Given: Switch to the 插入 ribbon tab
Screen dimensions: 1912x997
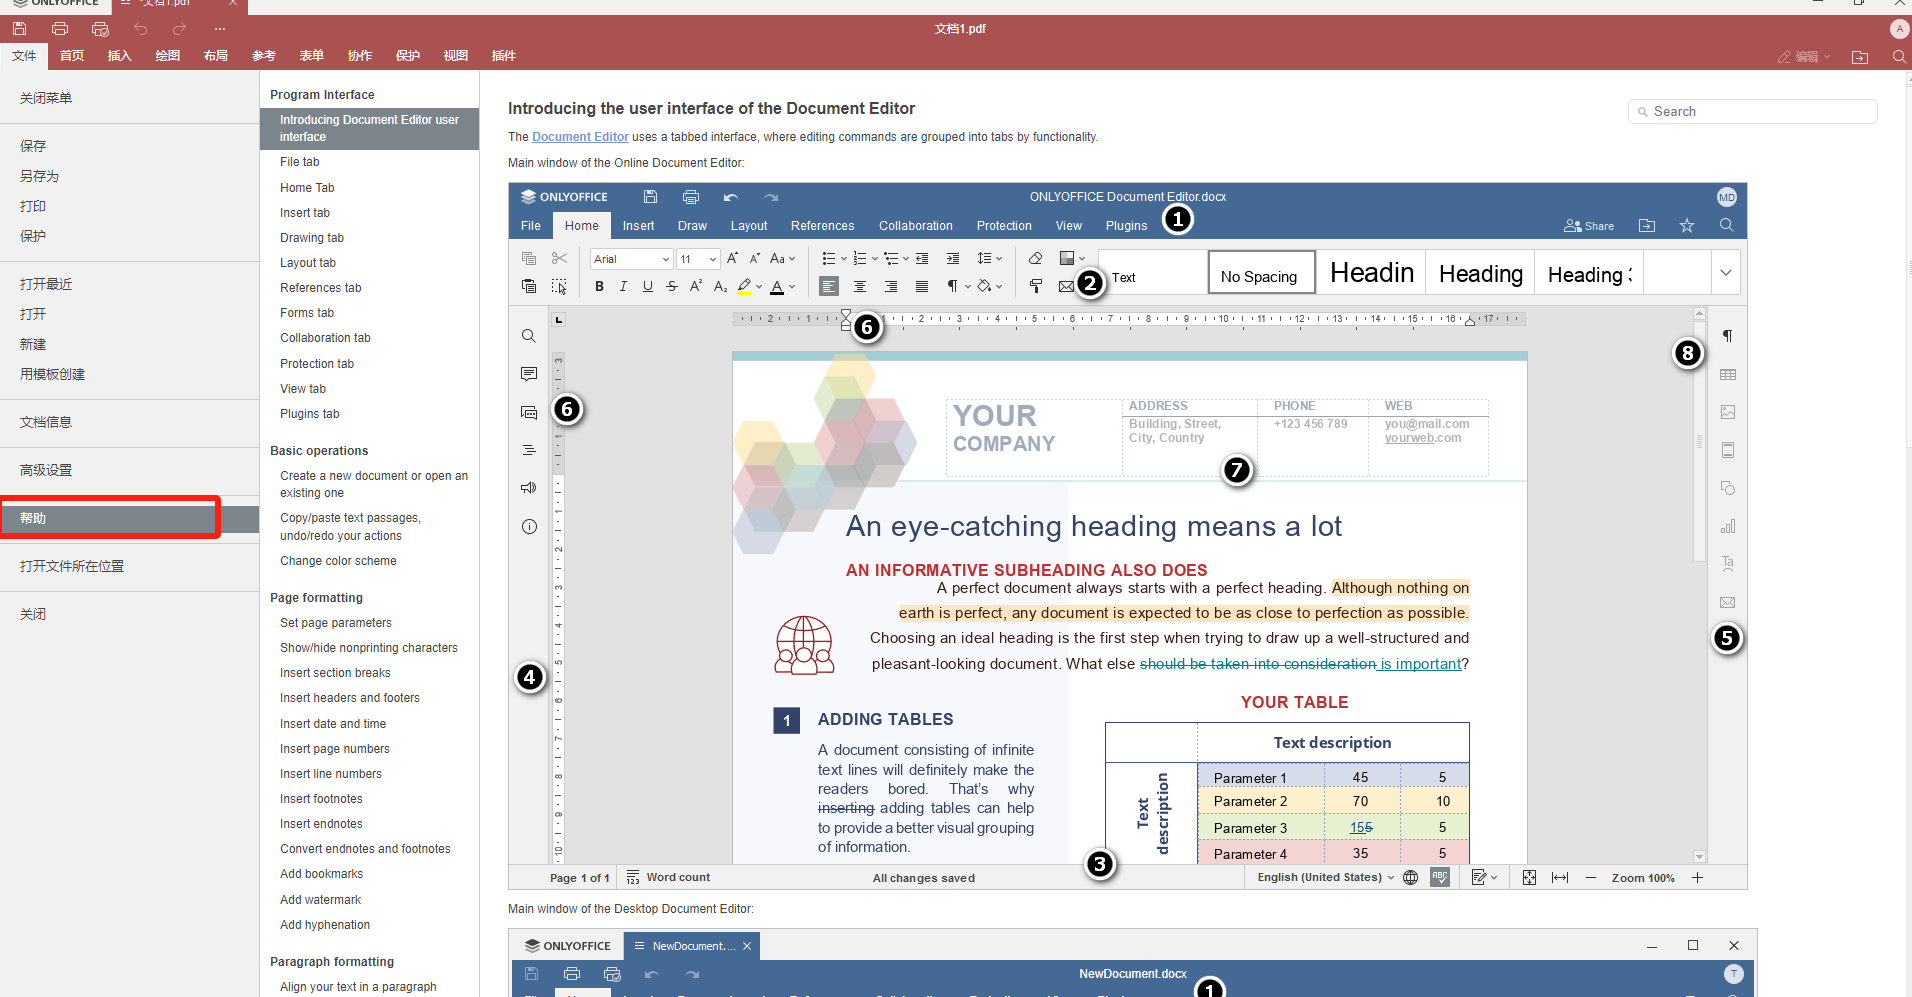Looking at the screenshot, I should pos(119,56).
